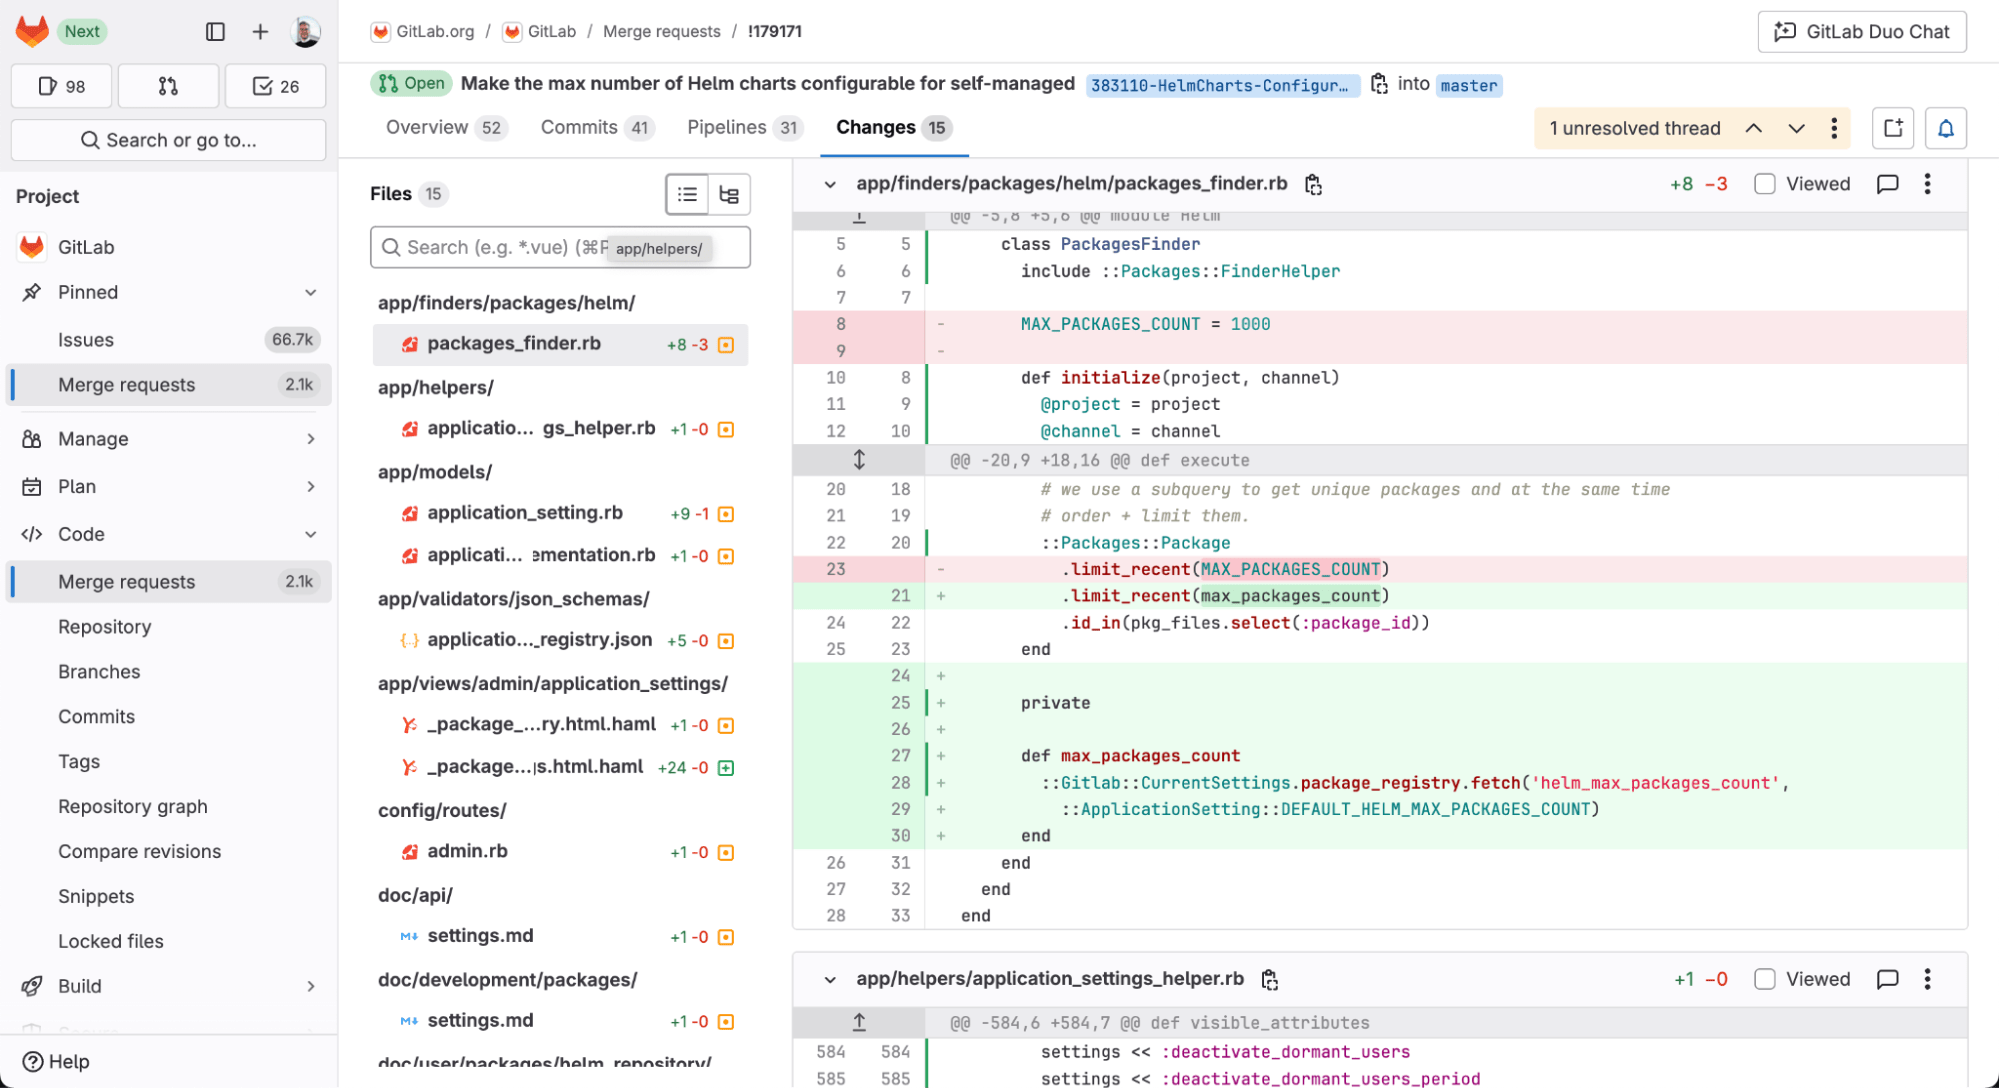
Task: Collapse the packages_finder.rb diff
Action: click(830, 184)
